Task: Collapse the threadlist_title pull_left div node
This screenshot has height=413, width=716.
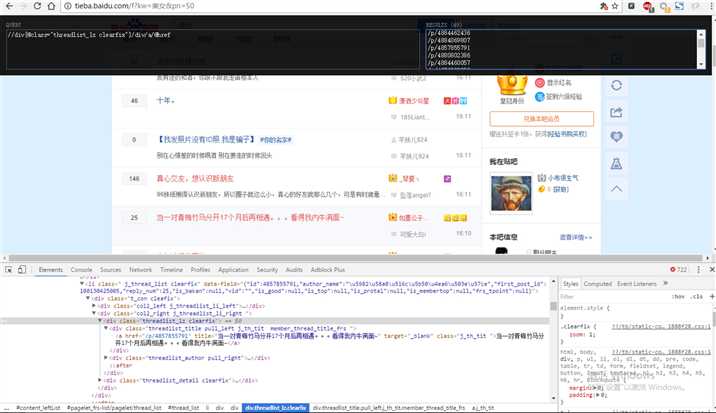Action: point(106,328)
